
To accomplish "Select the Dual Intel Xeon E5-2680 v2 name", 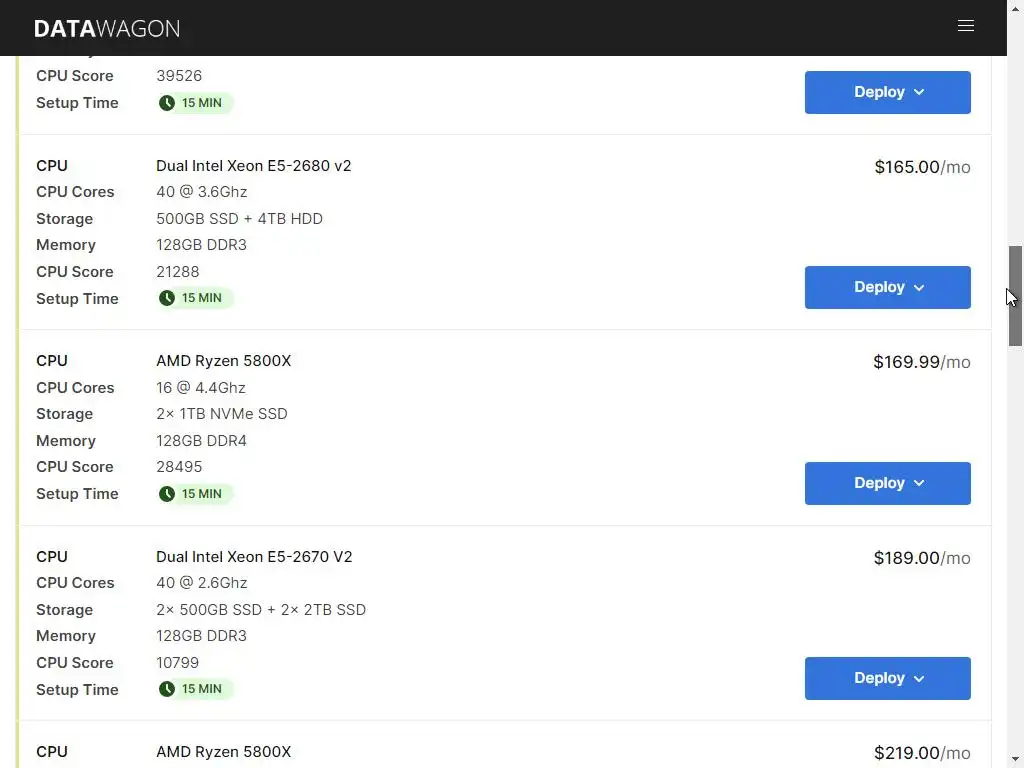I will [x=254, y=166].
